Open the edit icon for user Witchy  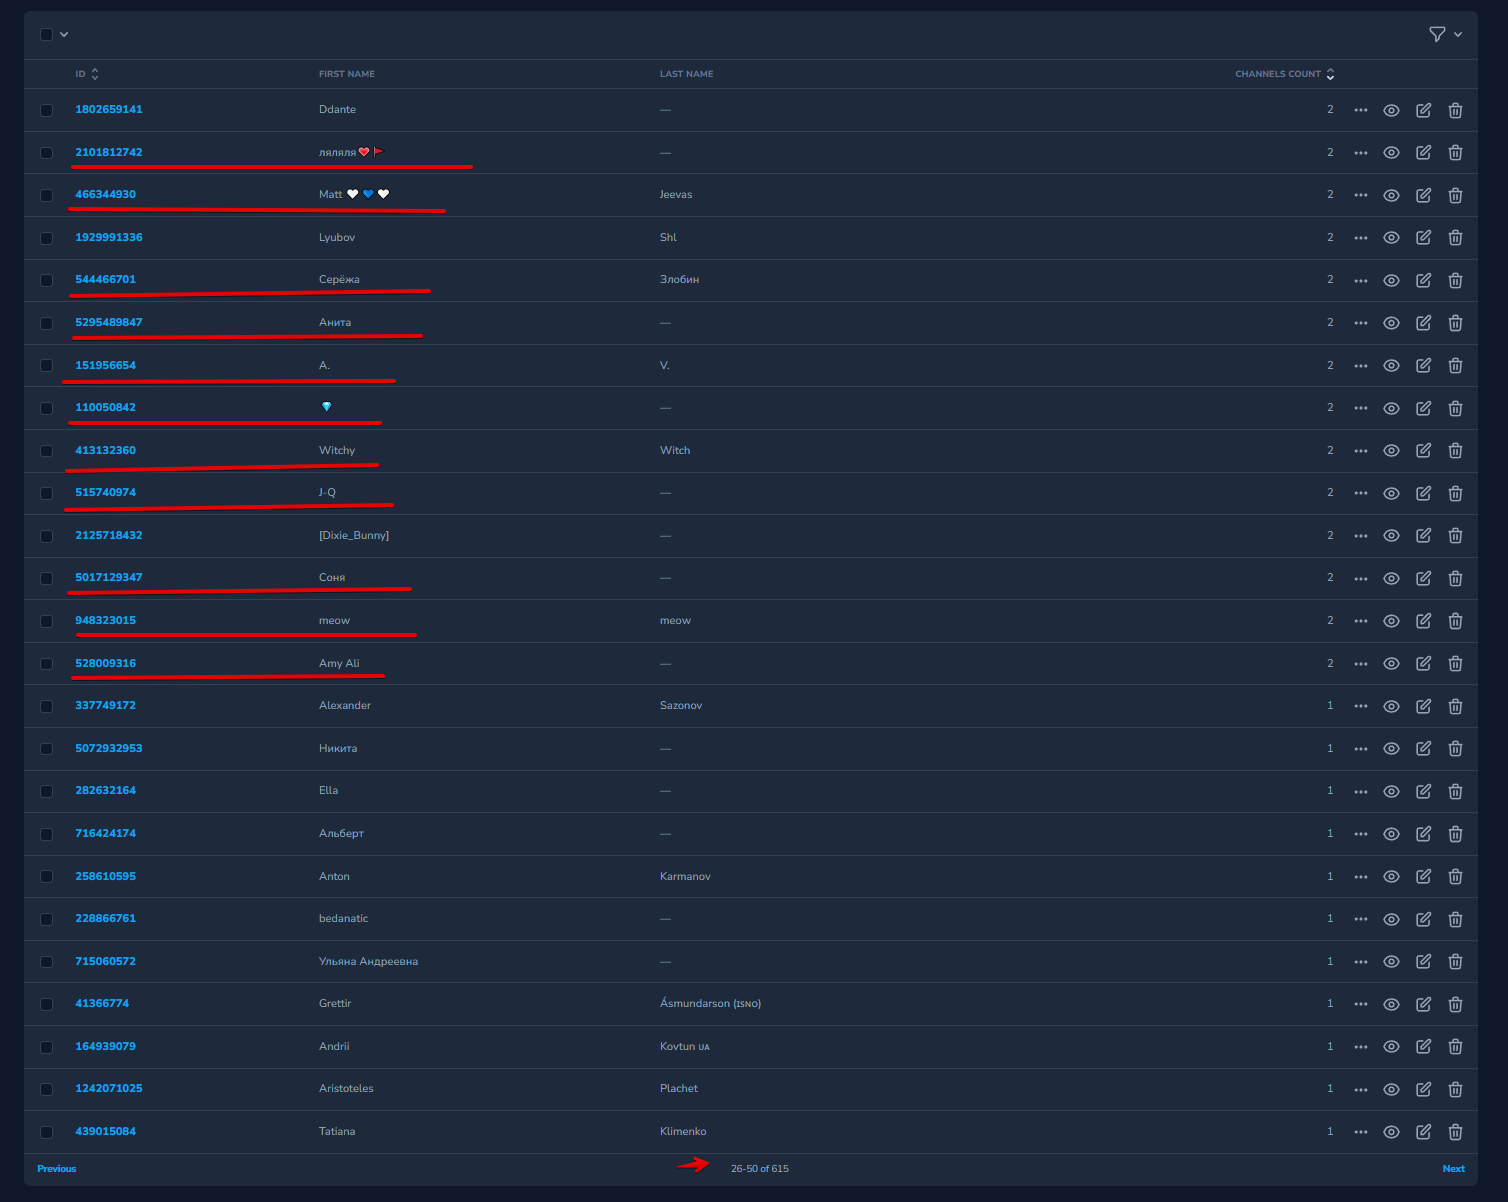(x=1423, y=450)
